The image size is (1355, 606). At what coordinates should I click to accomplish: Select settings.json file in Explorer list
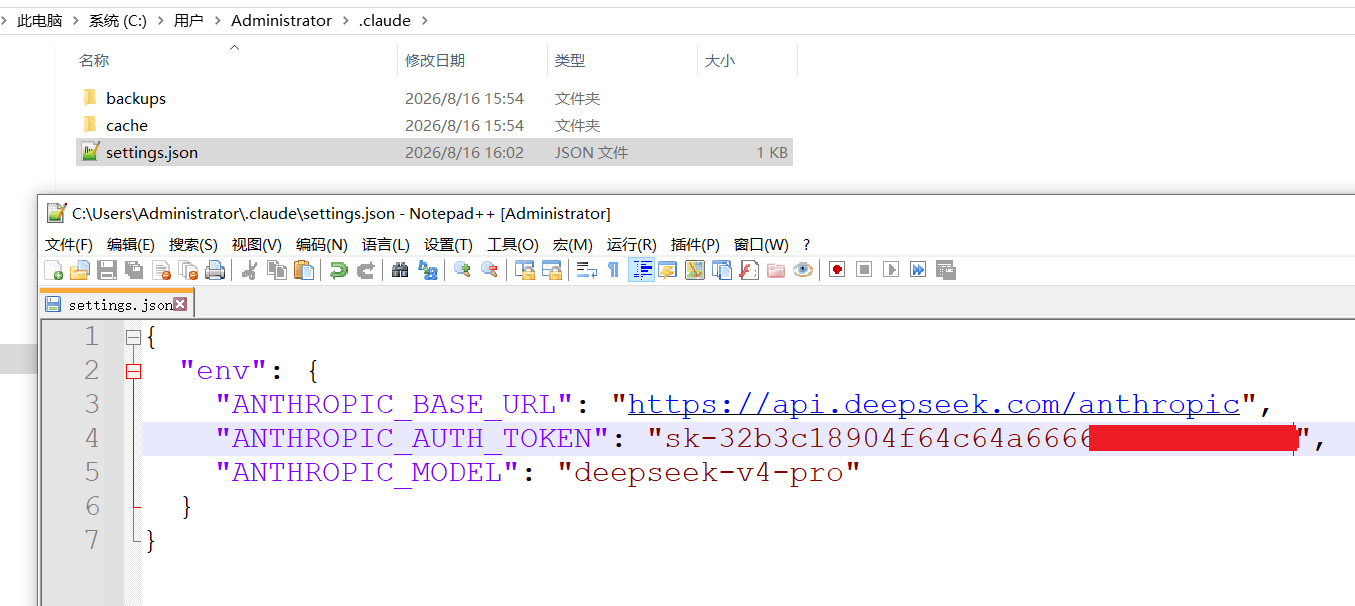point(434,152)
